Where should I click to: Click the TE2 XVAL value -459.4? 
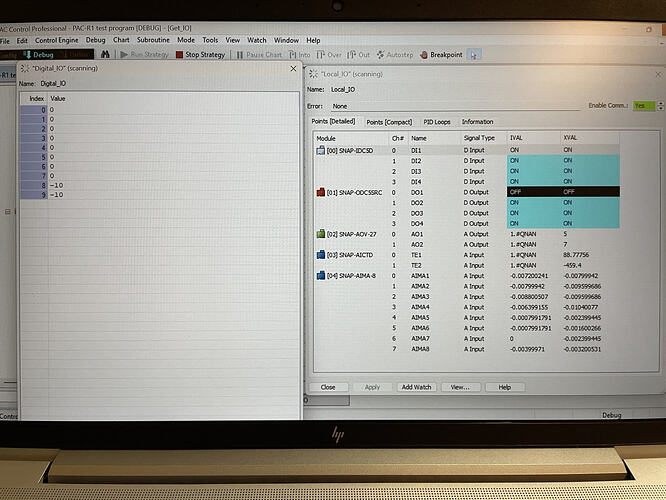(572, 265)
